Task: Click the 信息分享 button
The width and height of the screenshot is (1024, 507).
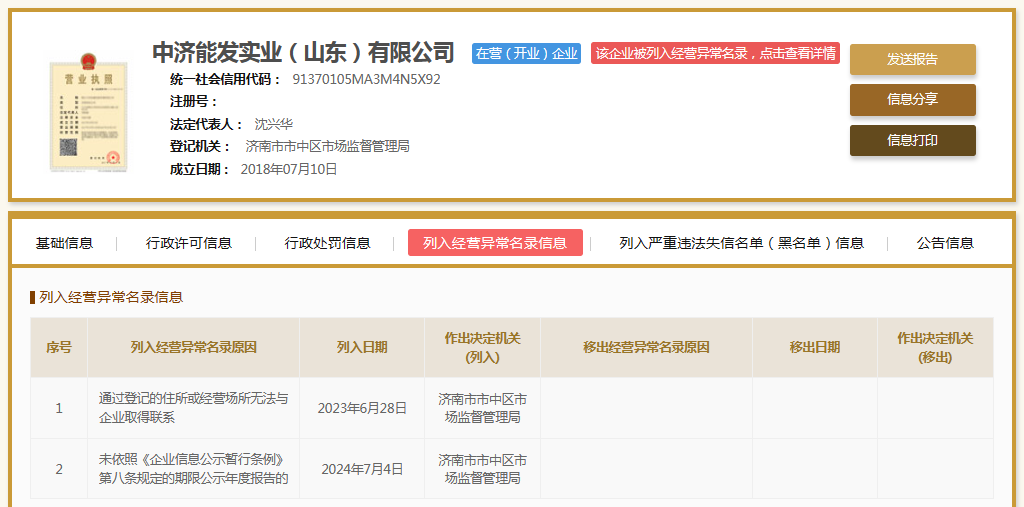Action: point(912,99)
